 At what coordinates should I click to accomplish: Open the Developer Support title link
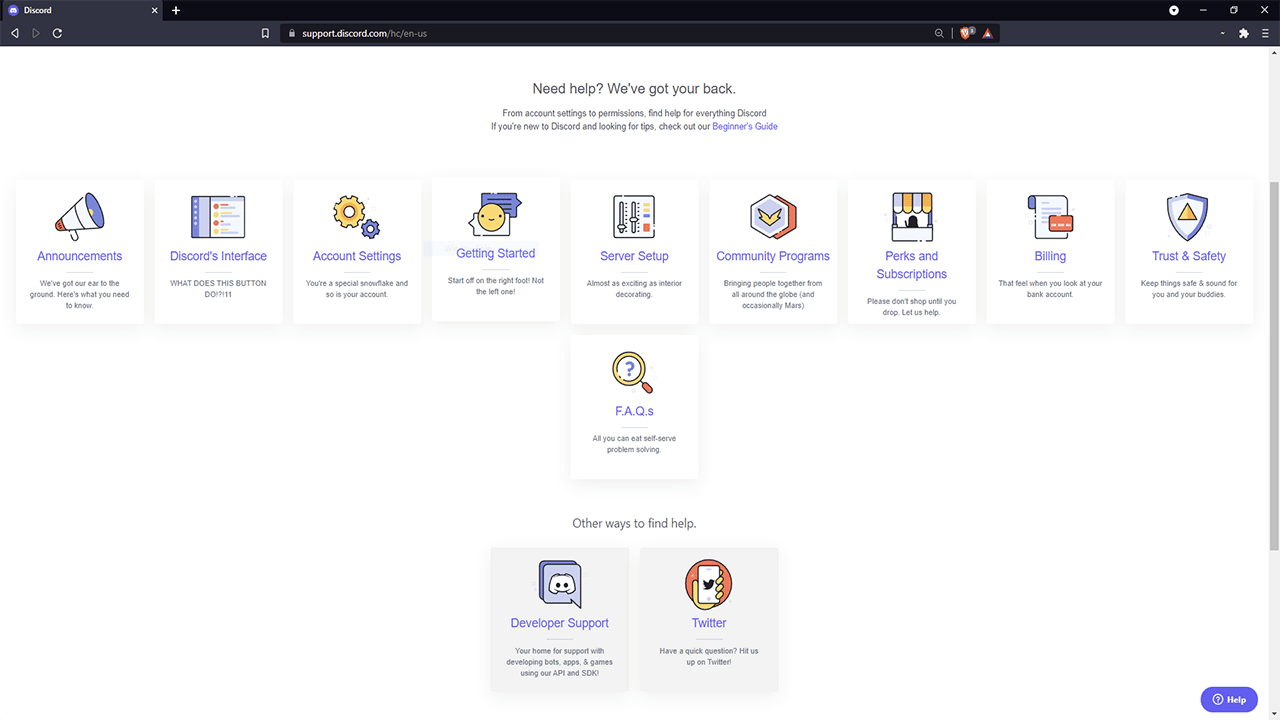[560, 623]
